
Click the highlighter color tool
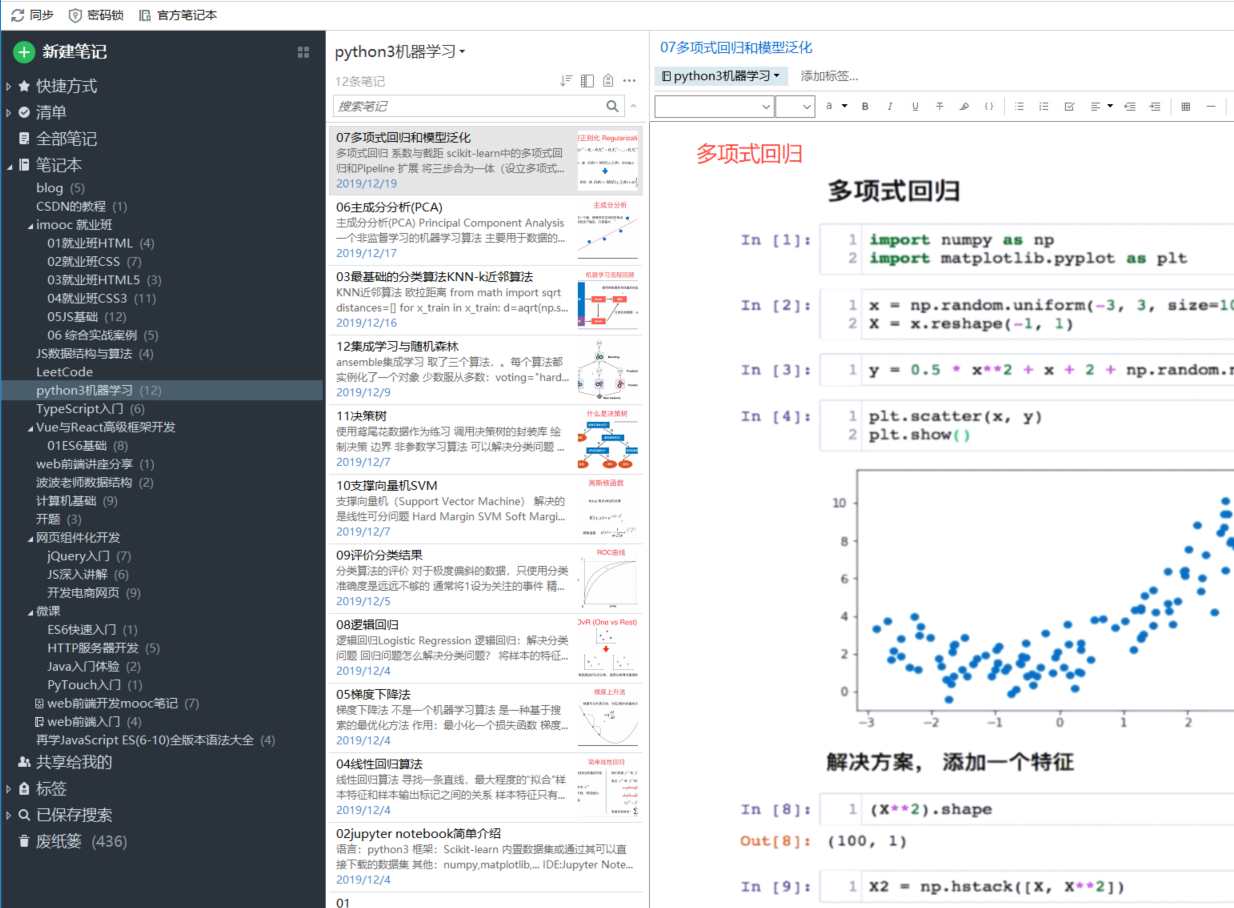coord(964,106)
